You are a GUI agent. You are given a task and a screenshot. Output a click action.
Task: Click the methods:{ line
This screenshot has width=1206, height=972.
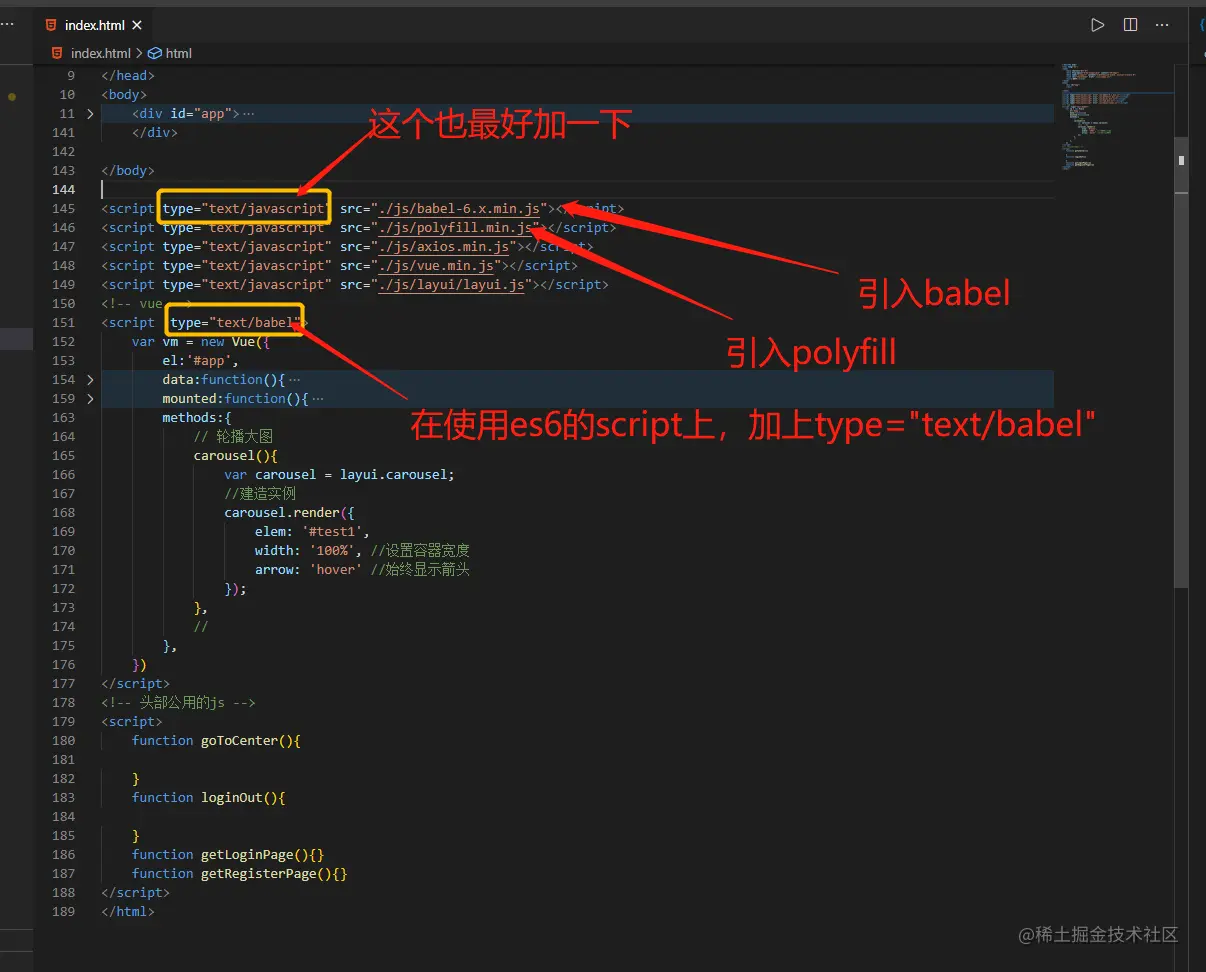pos(197,417)
